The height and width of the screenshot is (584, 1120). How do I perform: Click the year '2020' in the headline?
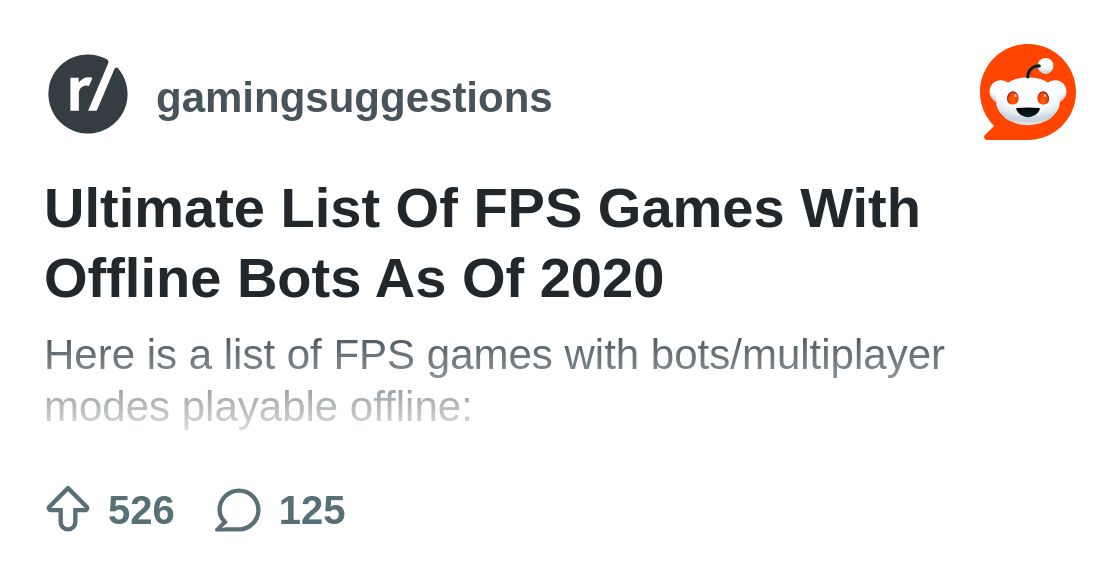click(602, 278)
